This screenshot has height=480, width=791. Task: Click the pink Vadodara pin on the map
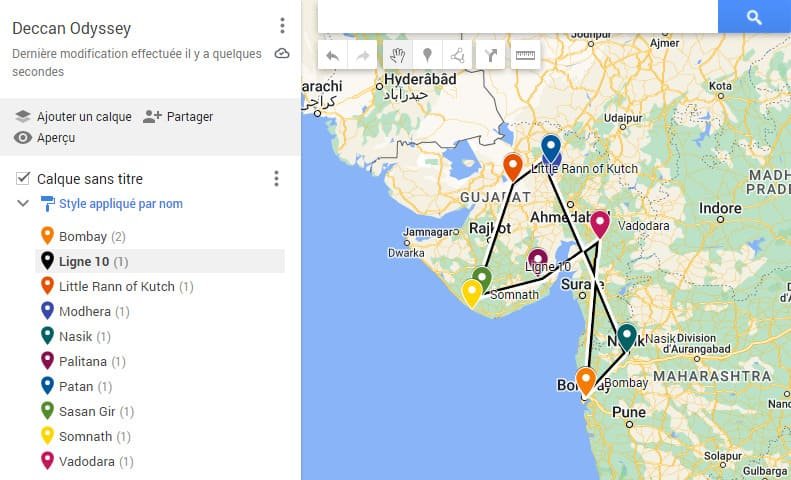[600, 223]
